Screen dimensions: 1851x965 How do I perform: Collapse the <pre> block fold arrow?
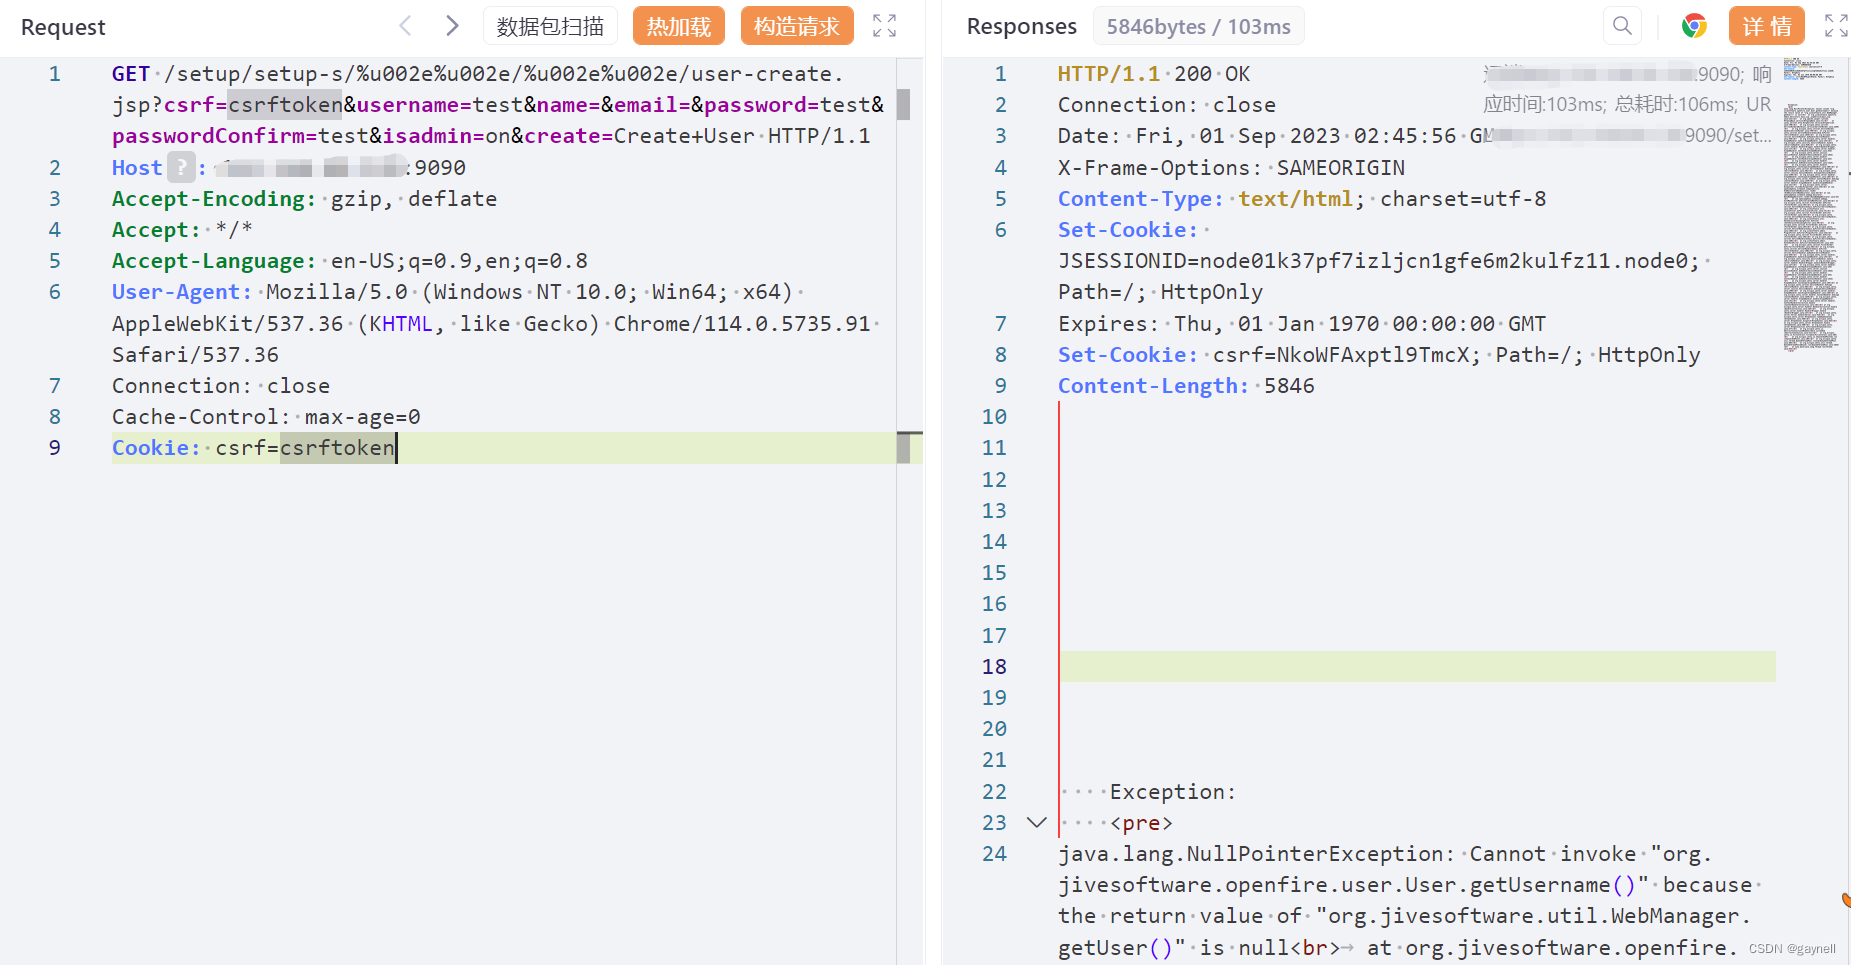pyautogui.click(x=1037, y=823)
